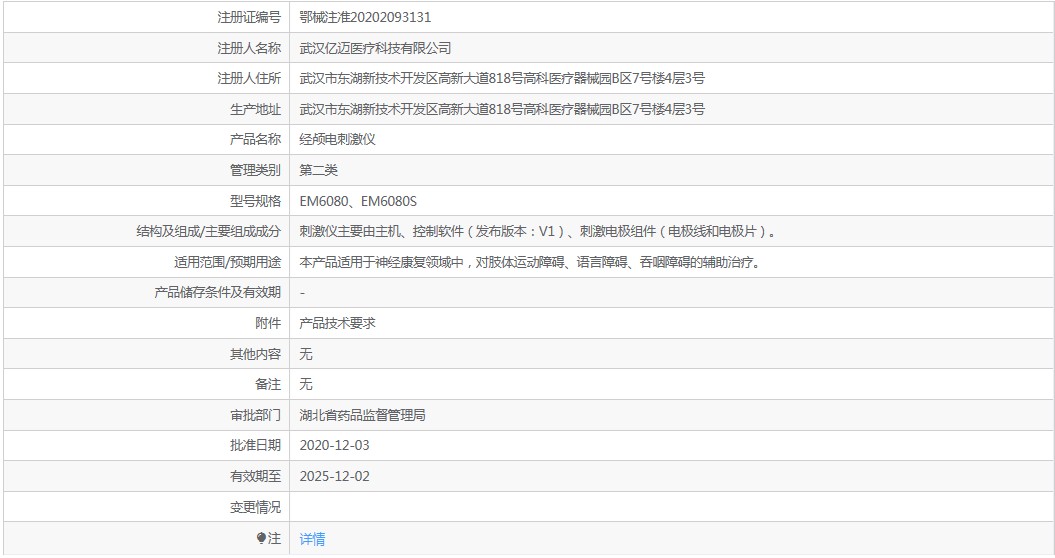Click the 产品名称 label

[x=256, y=139]
